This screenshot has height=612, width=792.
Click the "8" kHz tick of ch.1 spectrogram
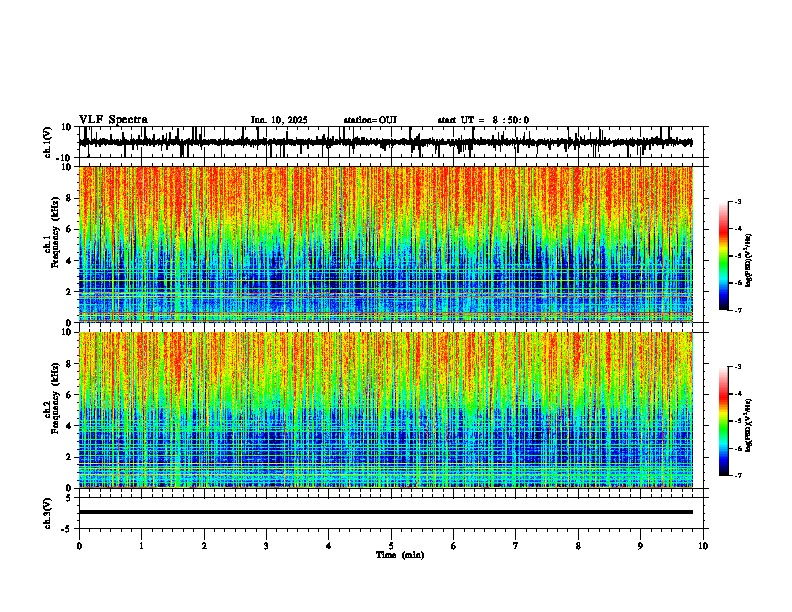coord(69,198)
